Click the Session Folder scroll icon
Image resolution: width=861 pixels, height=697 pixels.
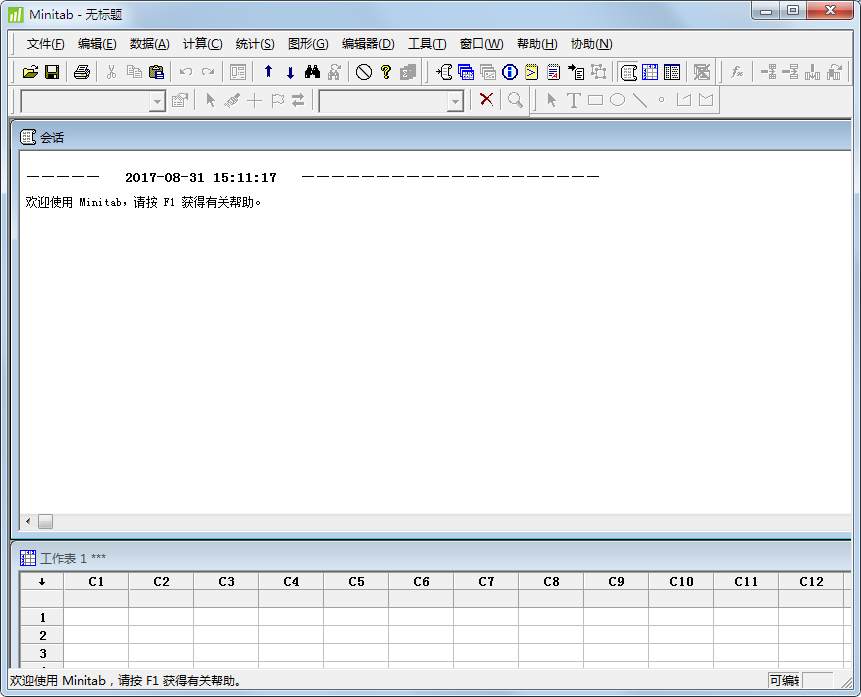click(444, 72)
